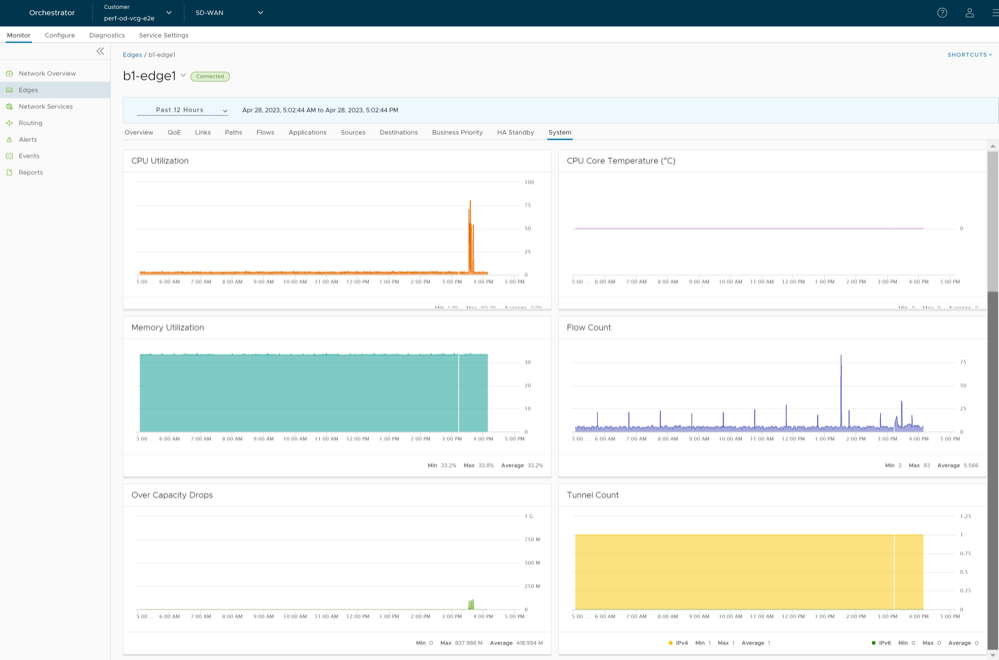The image size is (999, 660).
Task: Expand the Customer selector dropdown
Action: pyautogui.click(x=168, y=13)
